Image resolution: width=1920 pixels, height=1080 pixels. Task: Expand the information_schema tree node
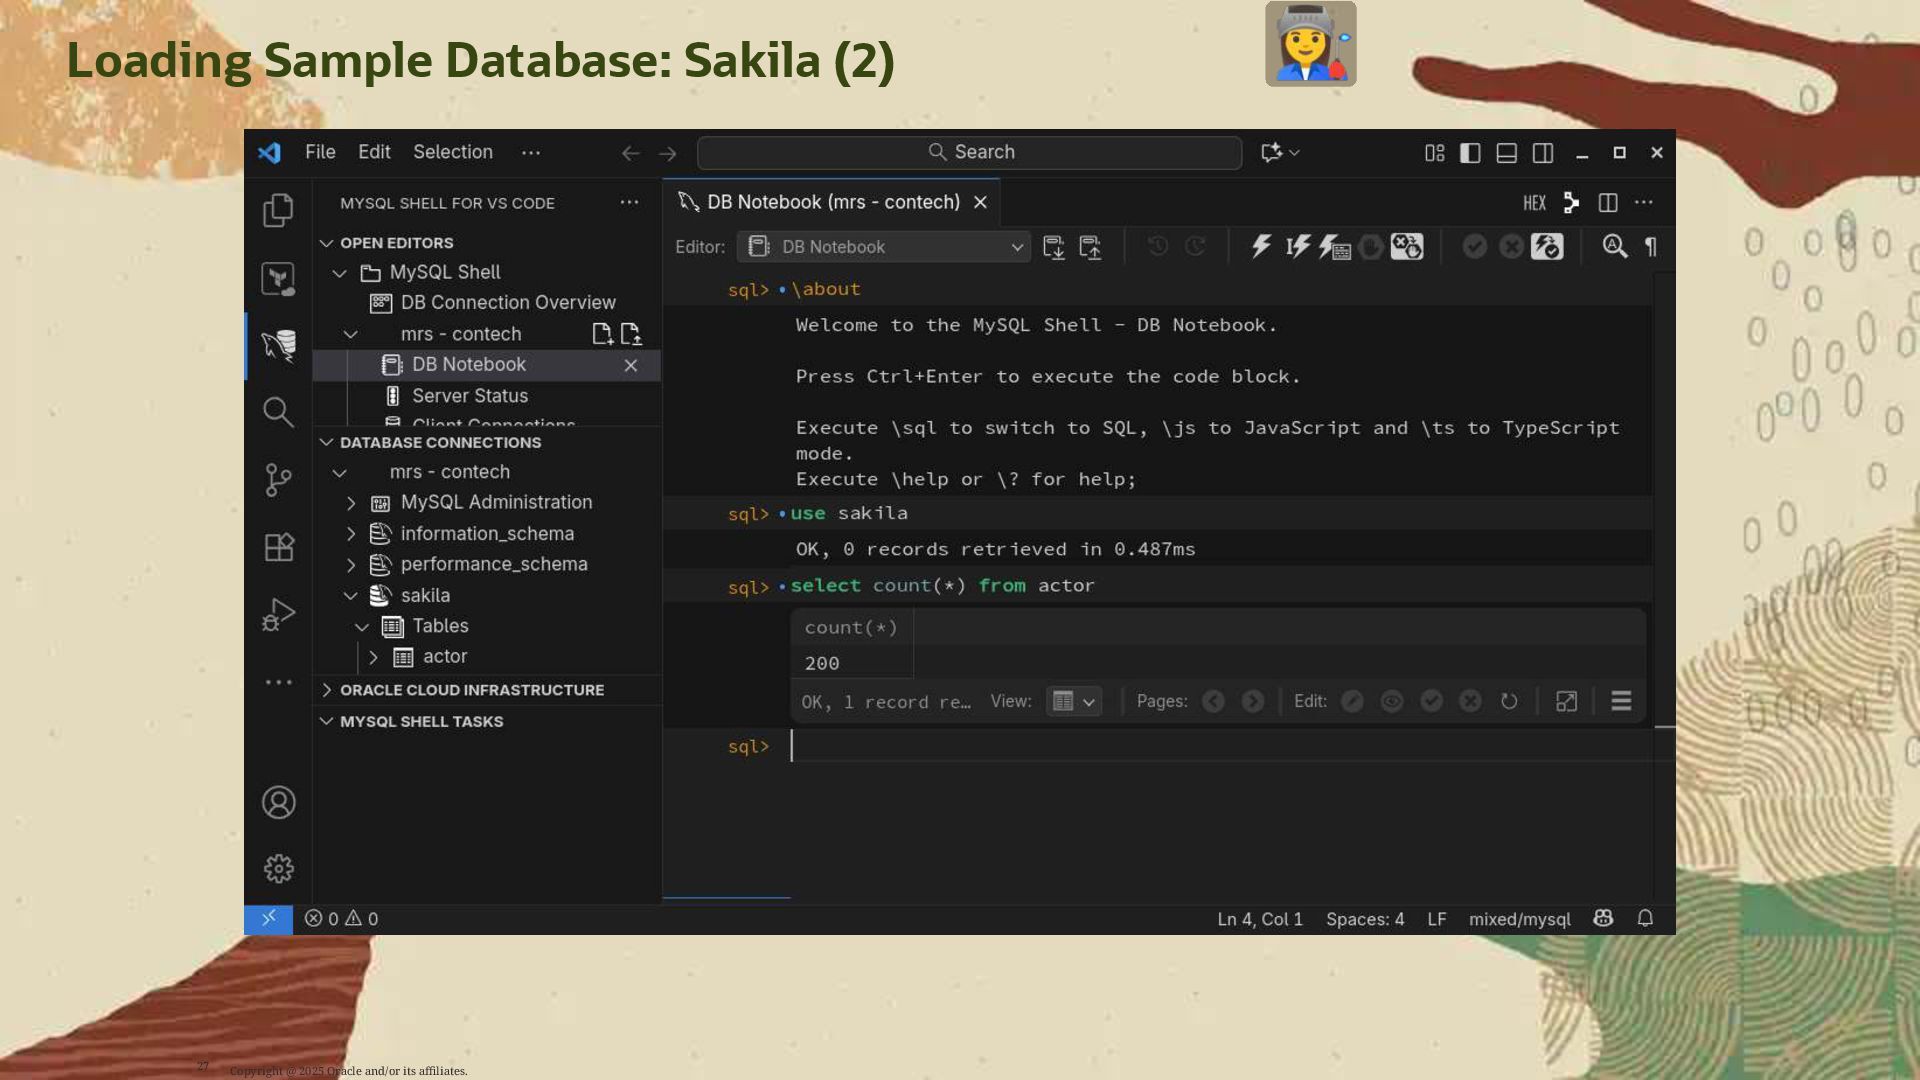pyautogui.click(x=351, y=534)
